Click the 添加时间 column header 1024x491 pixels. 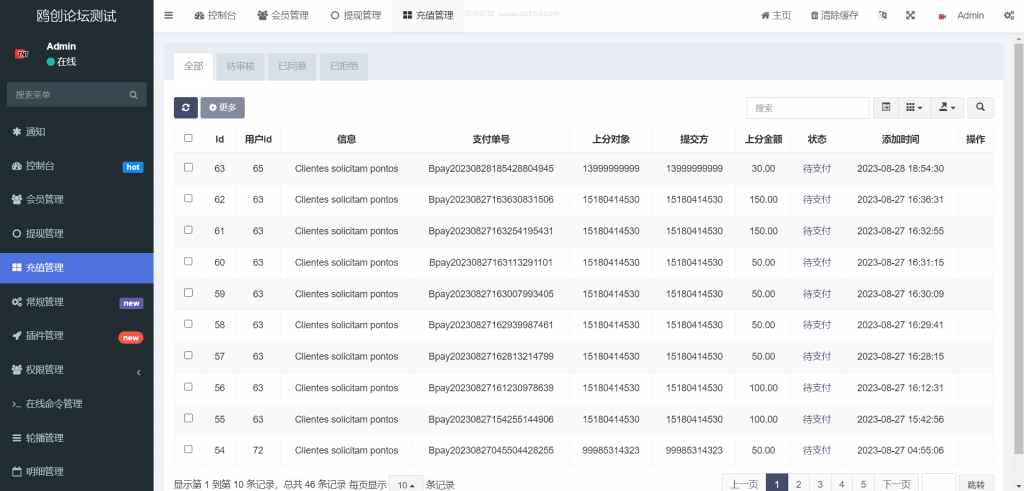tap(900, 139)
